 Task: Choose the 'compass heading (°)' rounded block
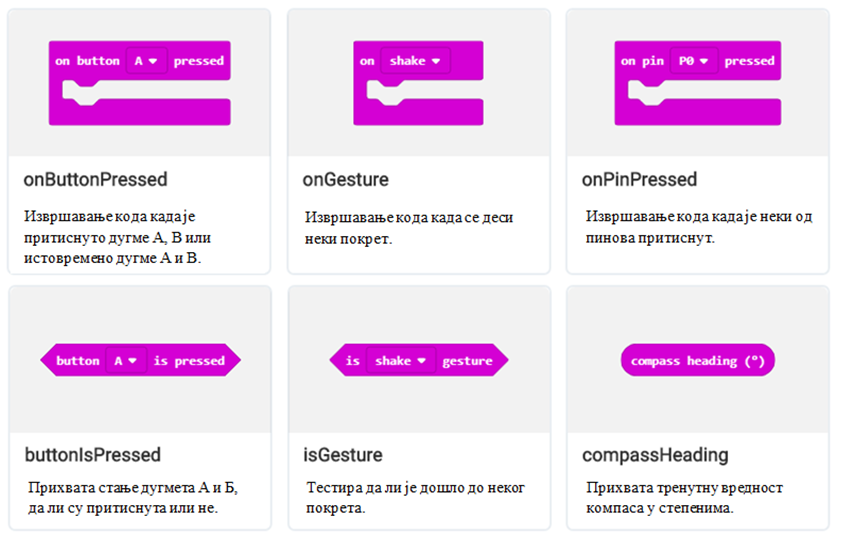[x=697, y=360]
